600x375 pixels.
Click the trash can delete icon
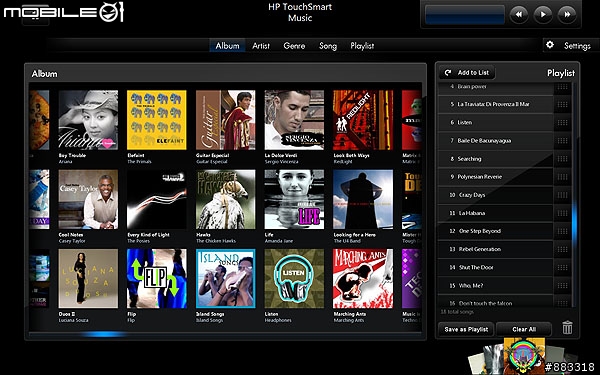coord(567,328)
